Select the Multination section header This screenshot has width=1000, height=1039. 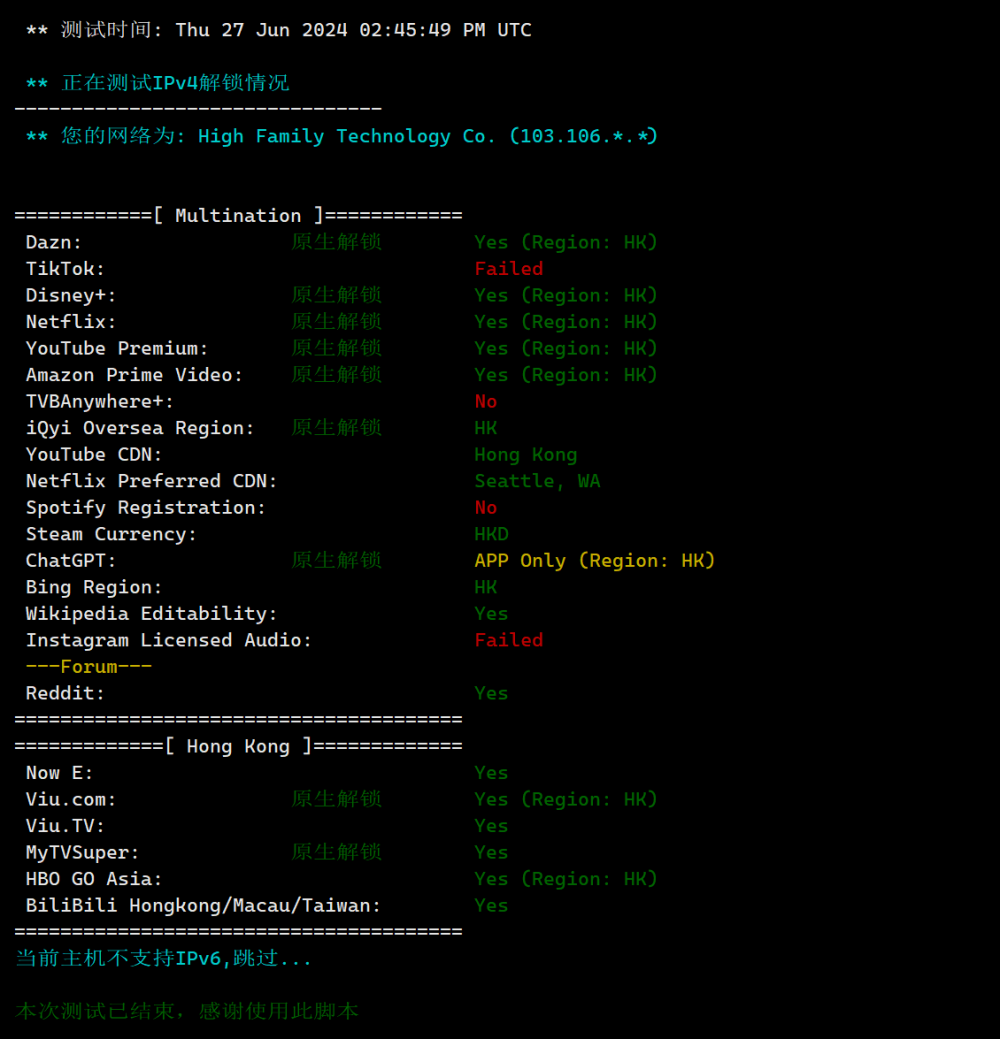[238, 216]
